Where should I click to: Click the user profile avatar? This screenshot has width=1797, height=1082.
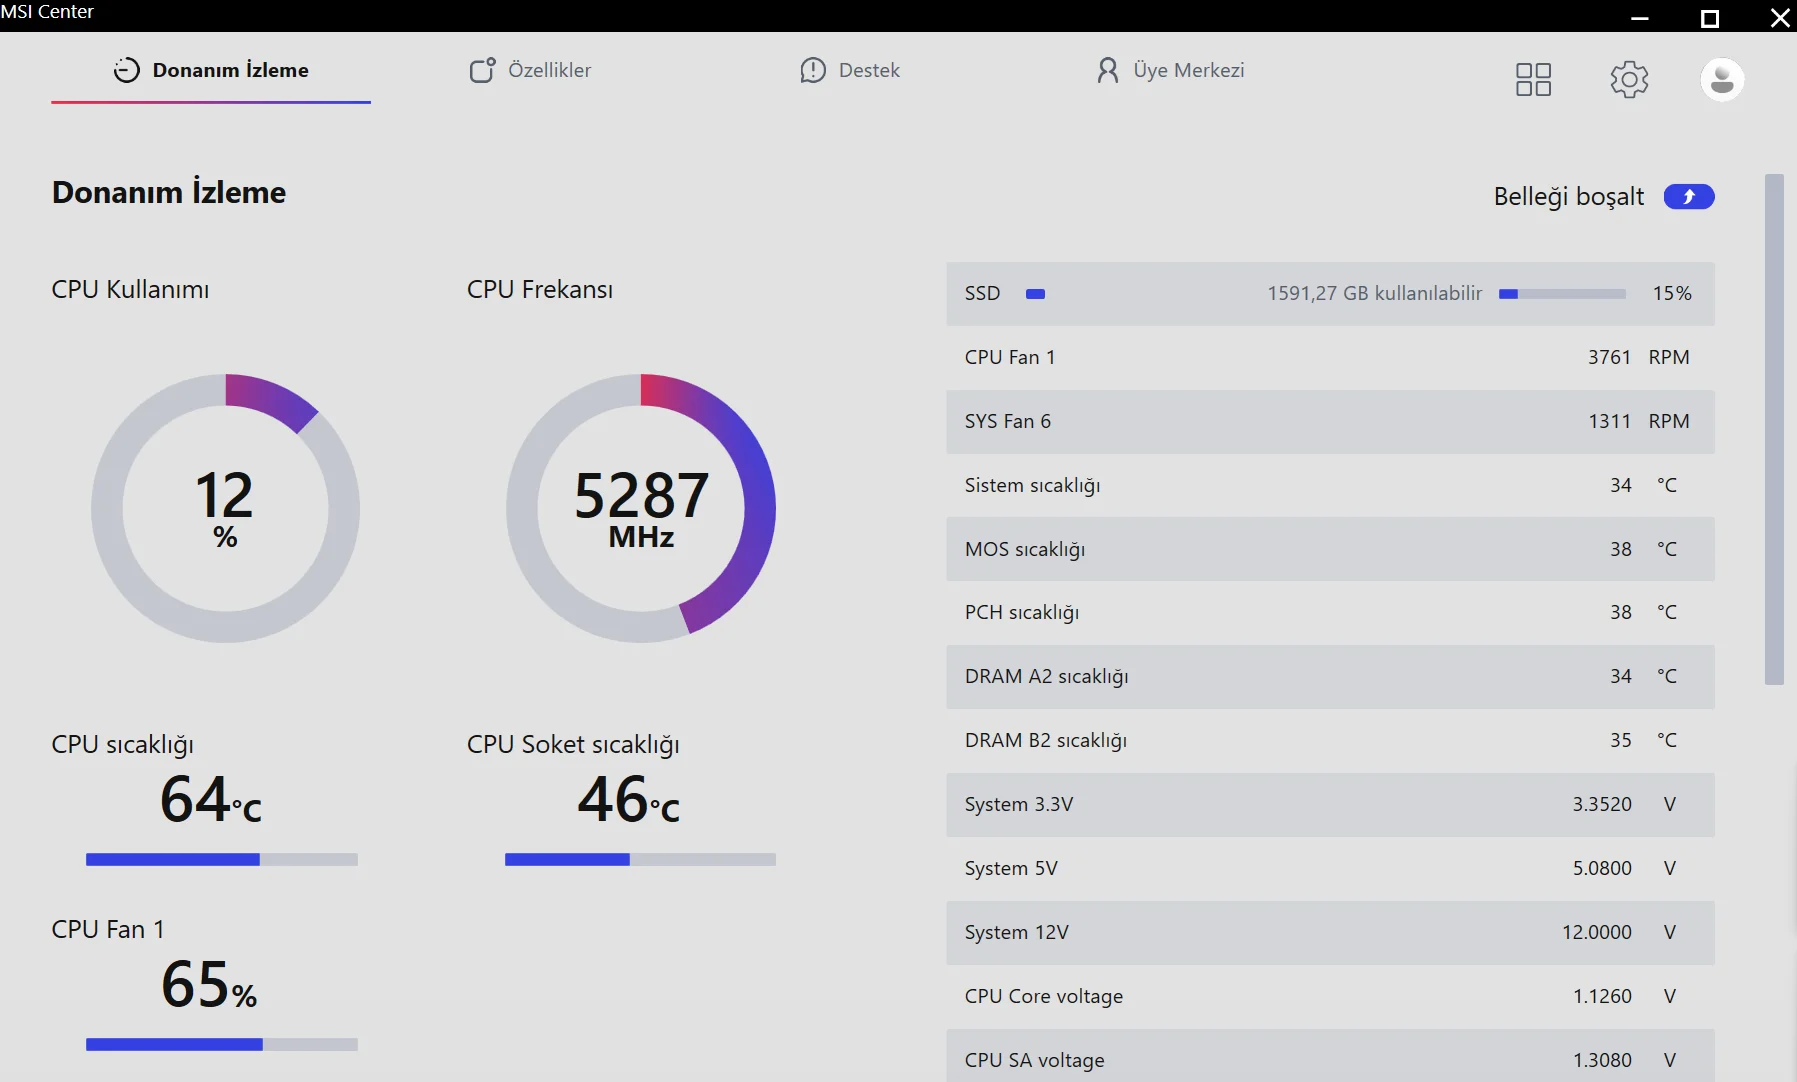pyautogui.click(x=1722, y=79)
